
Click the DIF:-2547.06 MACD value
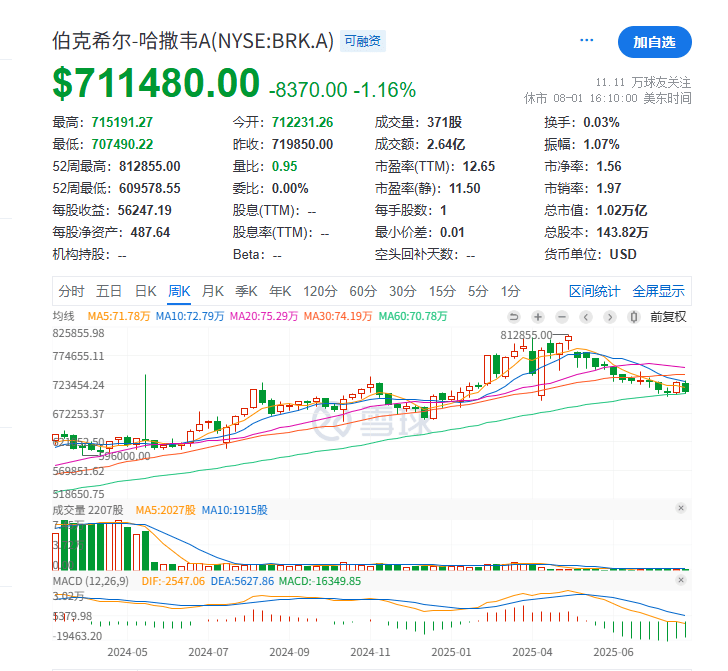pyautogui.click(x=173, y=581)
